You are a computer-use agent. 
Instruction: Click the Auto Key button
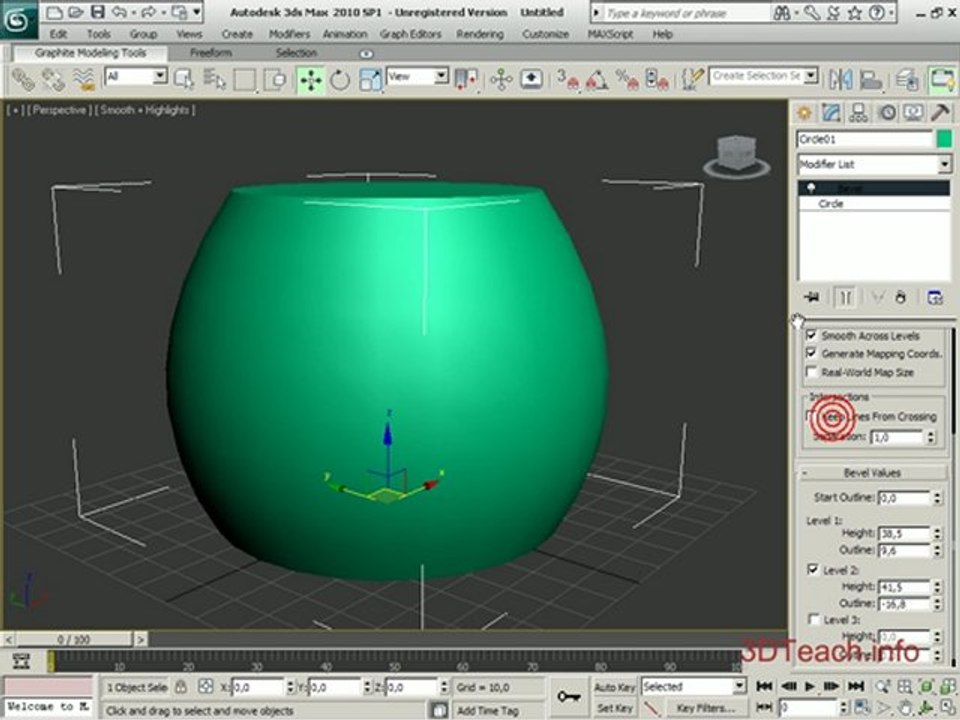[x=614, y=688]
